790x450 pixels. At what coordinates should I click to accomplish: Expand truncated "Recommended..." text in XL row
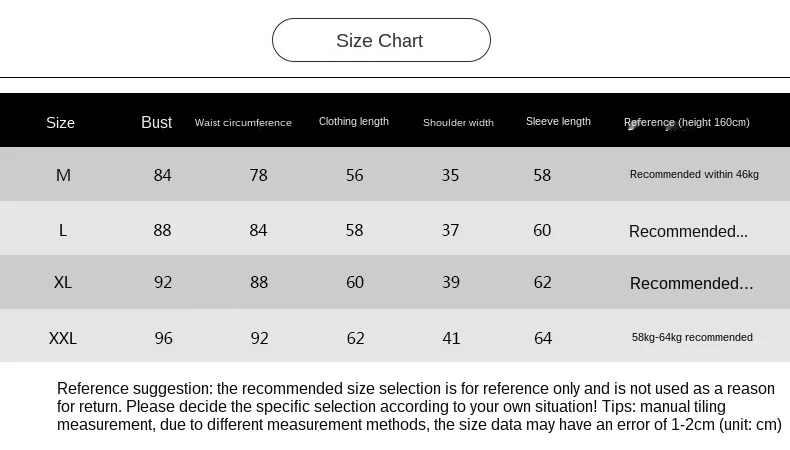pos(691,284)
